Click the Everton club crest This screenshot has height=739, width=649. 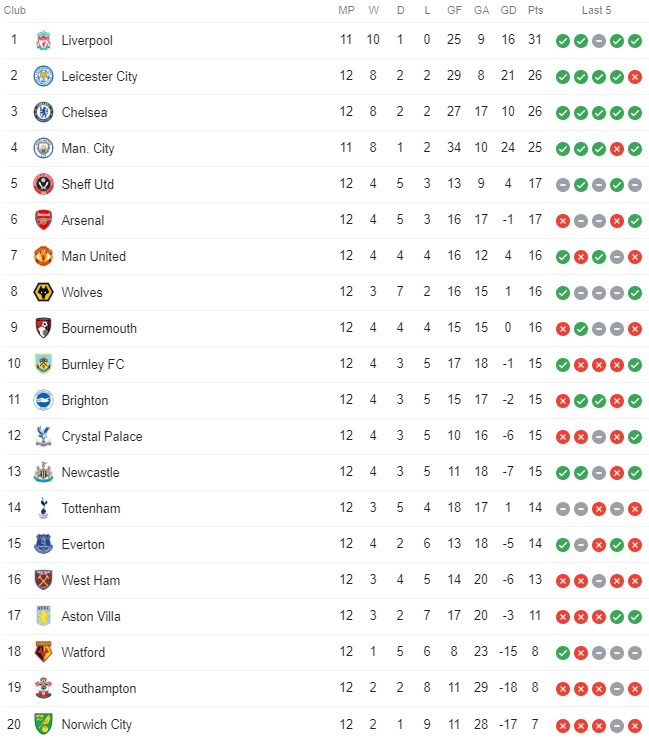click(43, 544)
